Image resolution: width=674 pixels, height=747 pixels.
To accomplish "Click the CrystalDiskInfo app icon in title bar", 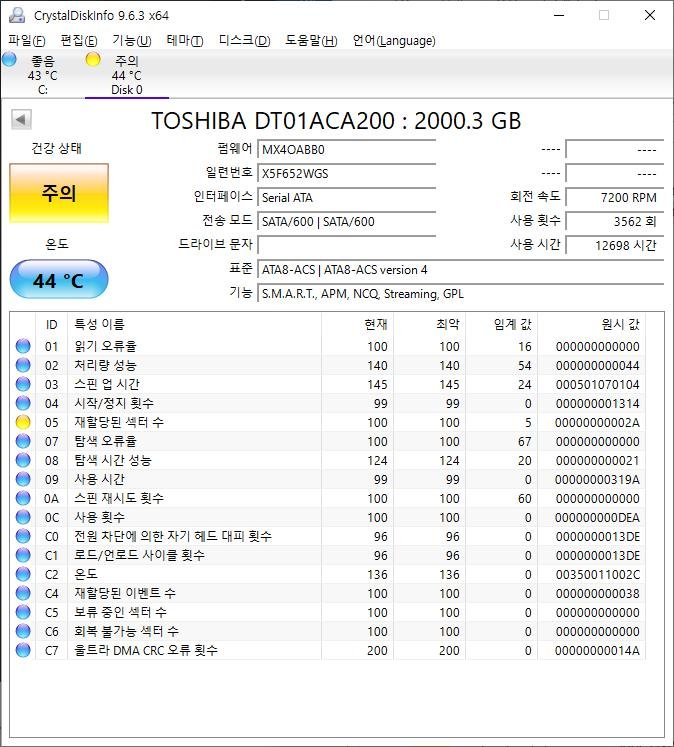I will pos(17,15).
